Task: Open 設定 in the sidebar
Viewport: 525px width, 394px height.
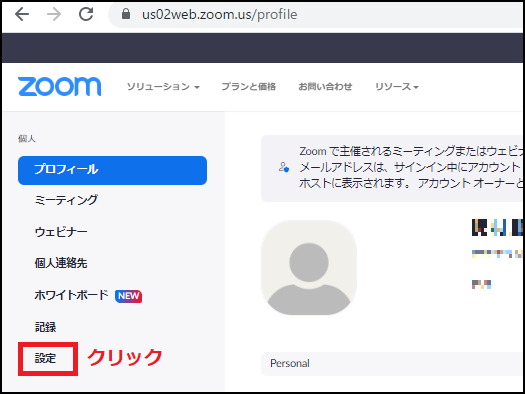Action: [46, 359]
